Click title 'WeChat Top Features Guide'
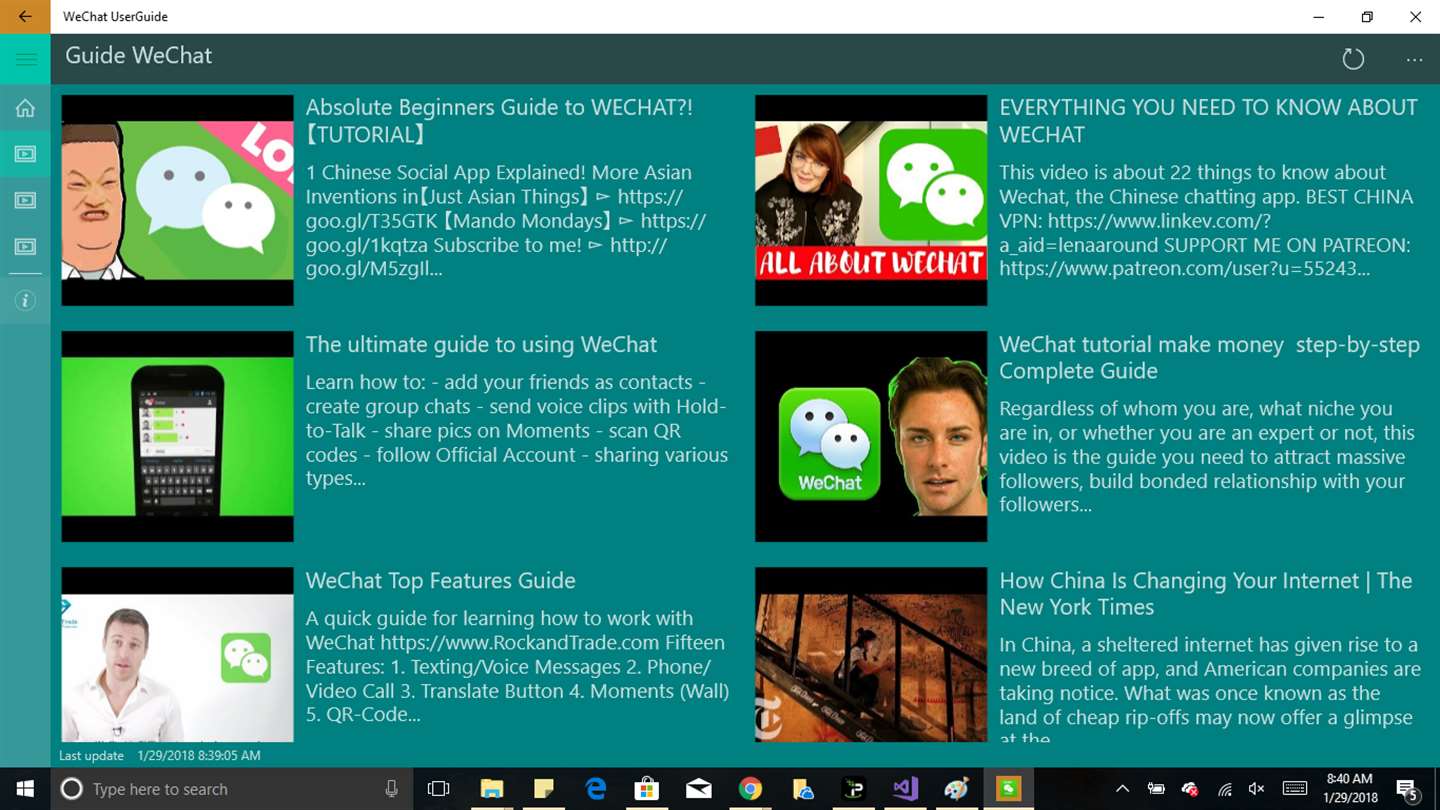Viewport: 1440px width, 810px height. 440,580
